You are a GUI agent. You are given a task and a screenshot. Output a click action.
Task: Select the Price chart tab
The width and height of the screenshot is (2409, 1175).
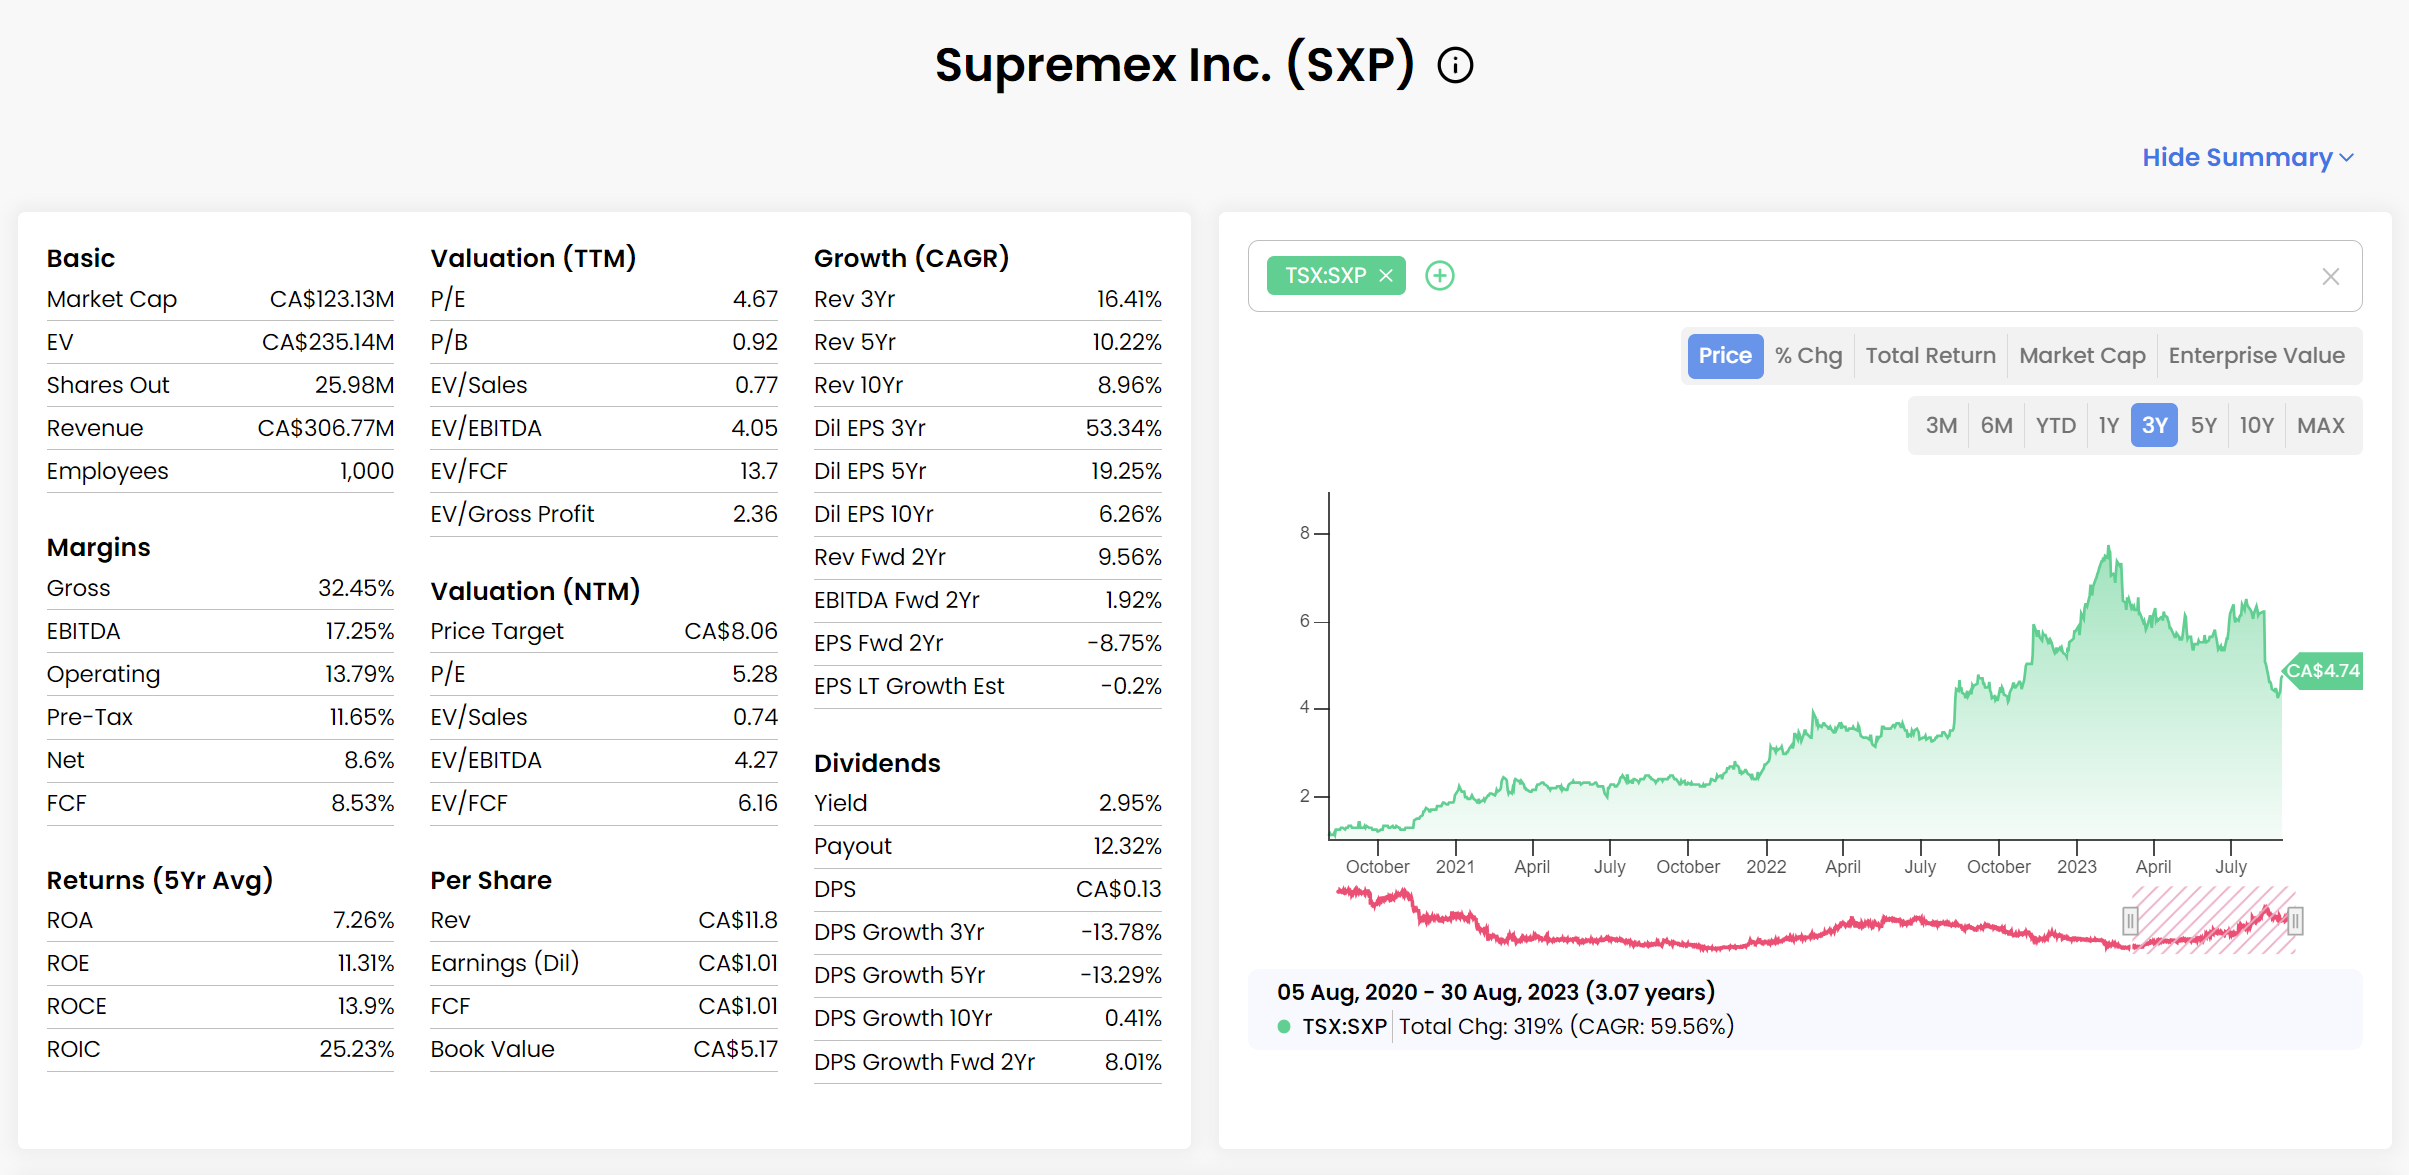click(1725, 356)
